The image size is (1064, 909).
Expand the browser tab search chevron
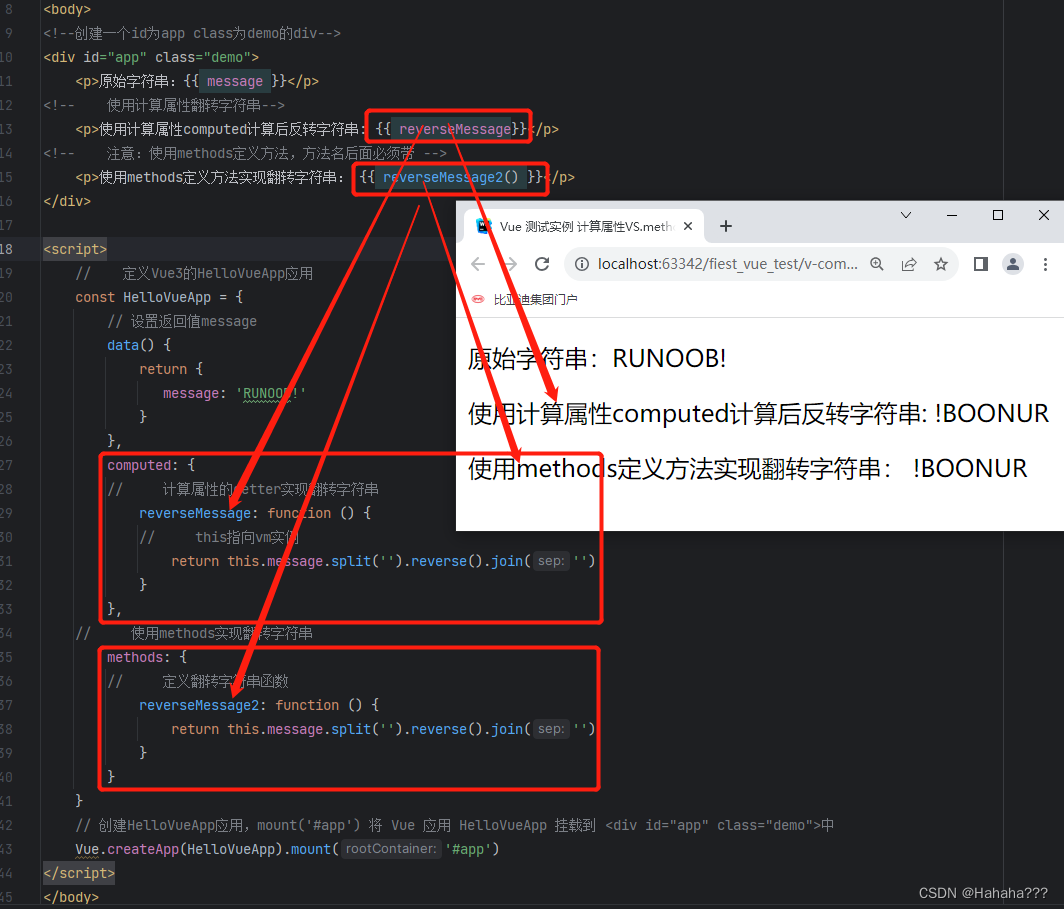(x=905, y=215)
